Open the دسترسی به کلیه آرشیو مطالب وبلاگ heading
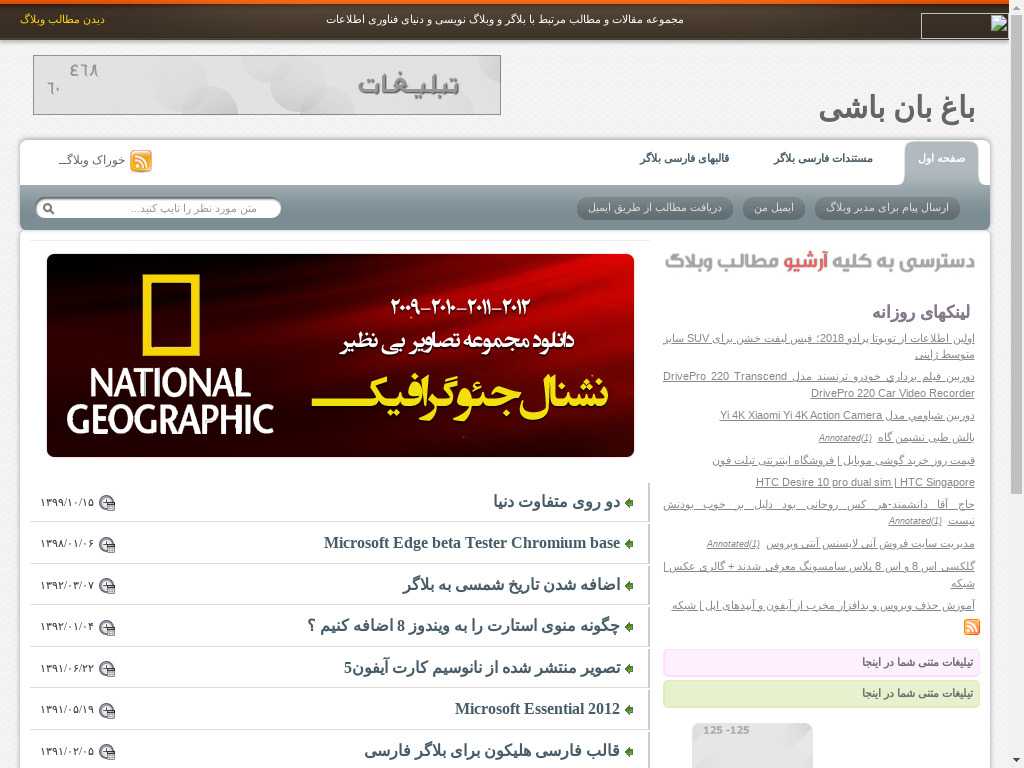Screen dimensions: 1024x768 click(820, 261)
